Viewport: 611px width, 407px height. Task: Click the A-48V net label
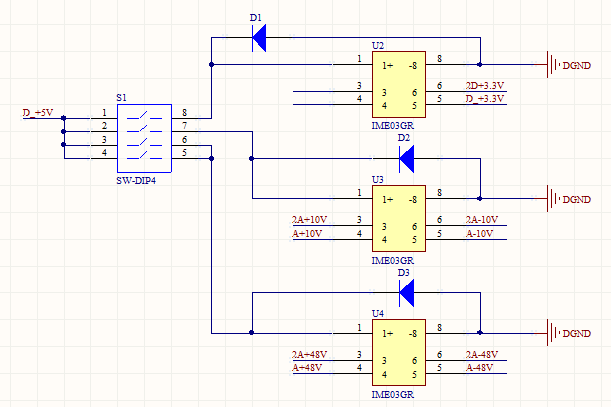pos(479,368)
